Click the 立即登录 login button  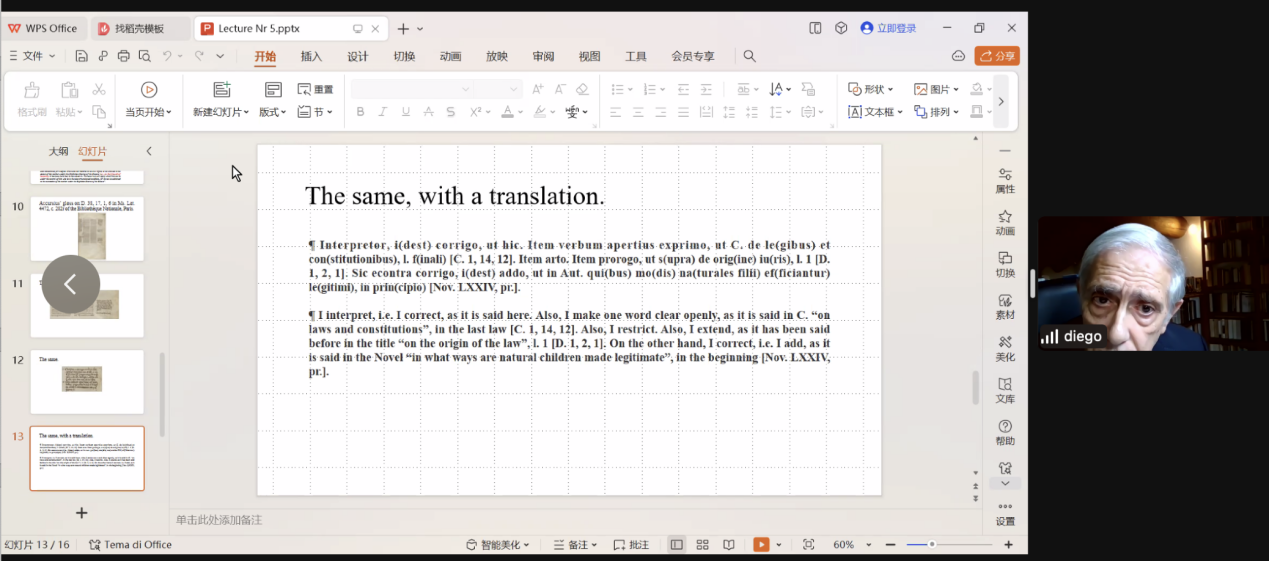tap(888, 28)
